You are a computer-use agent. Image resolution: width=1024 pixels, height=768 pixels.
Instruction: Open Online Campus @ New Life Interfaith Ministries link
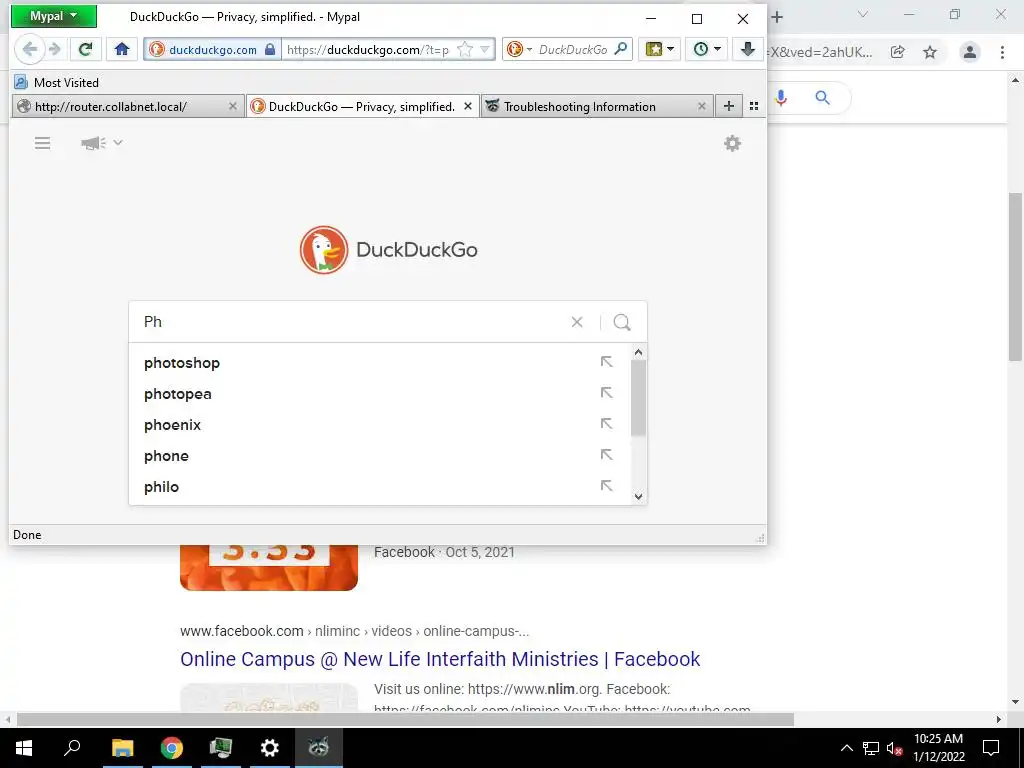click(x=440, y=659)
